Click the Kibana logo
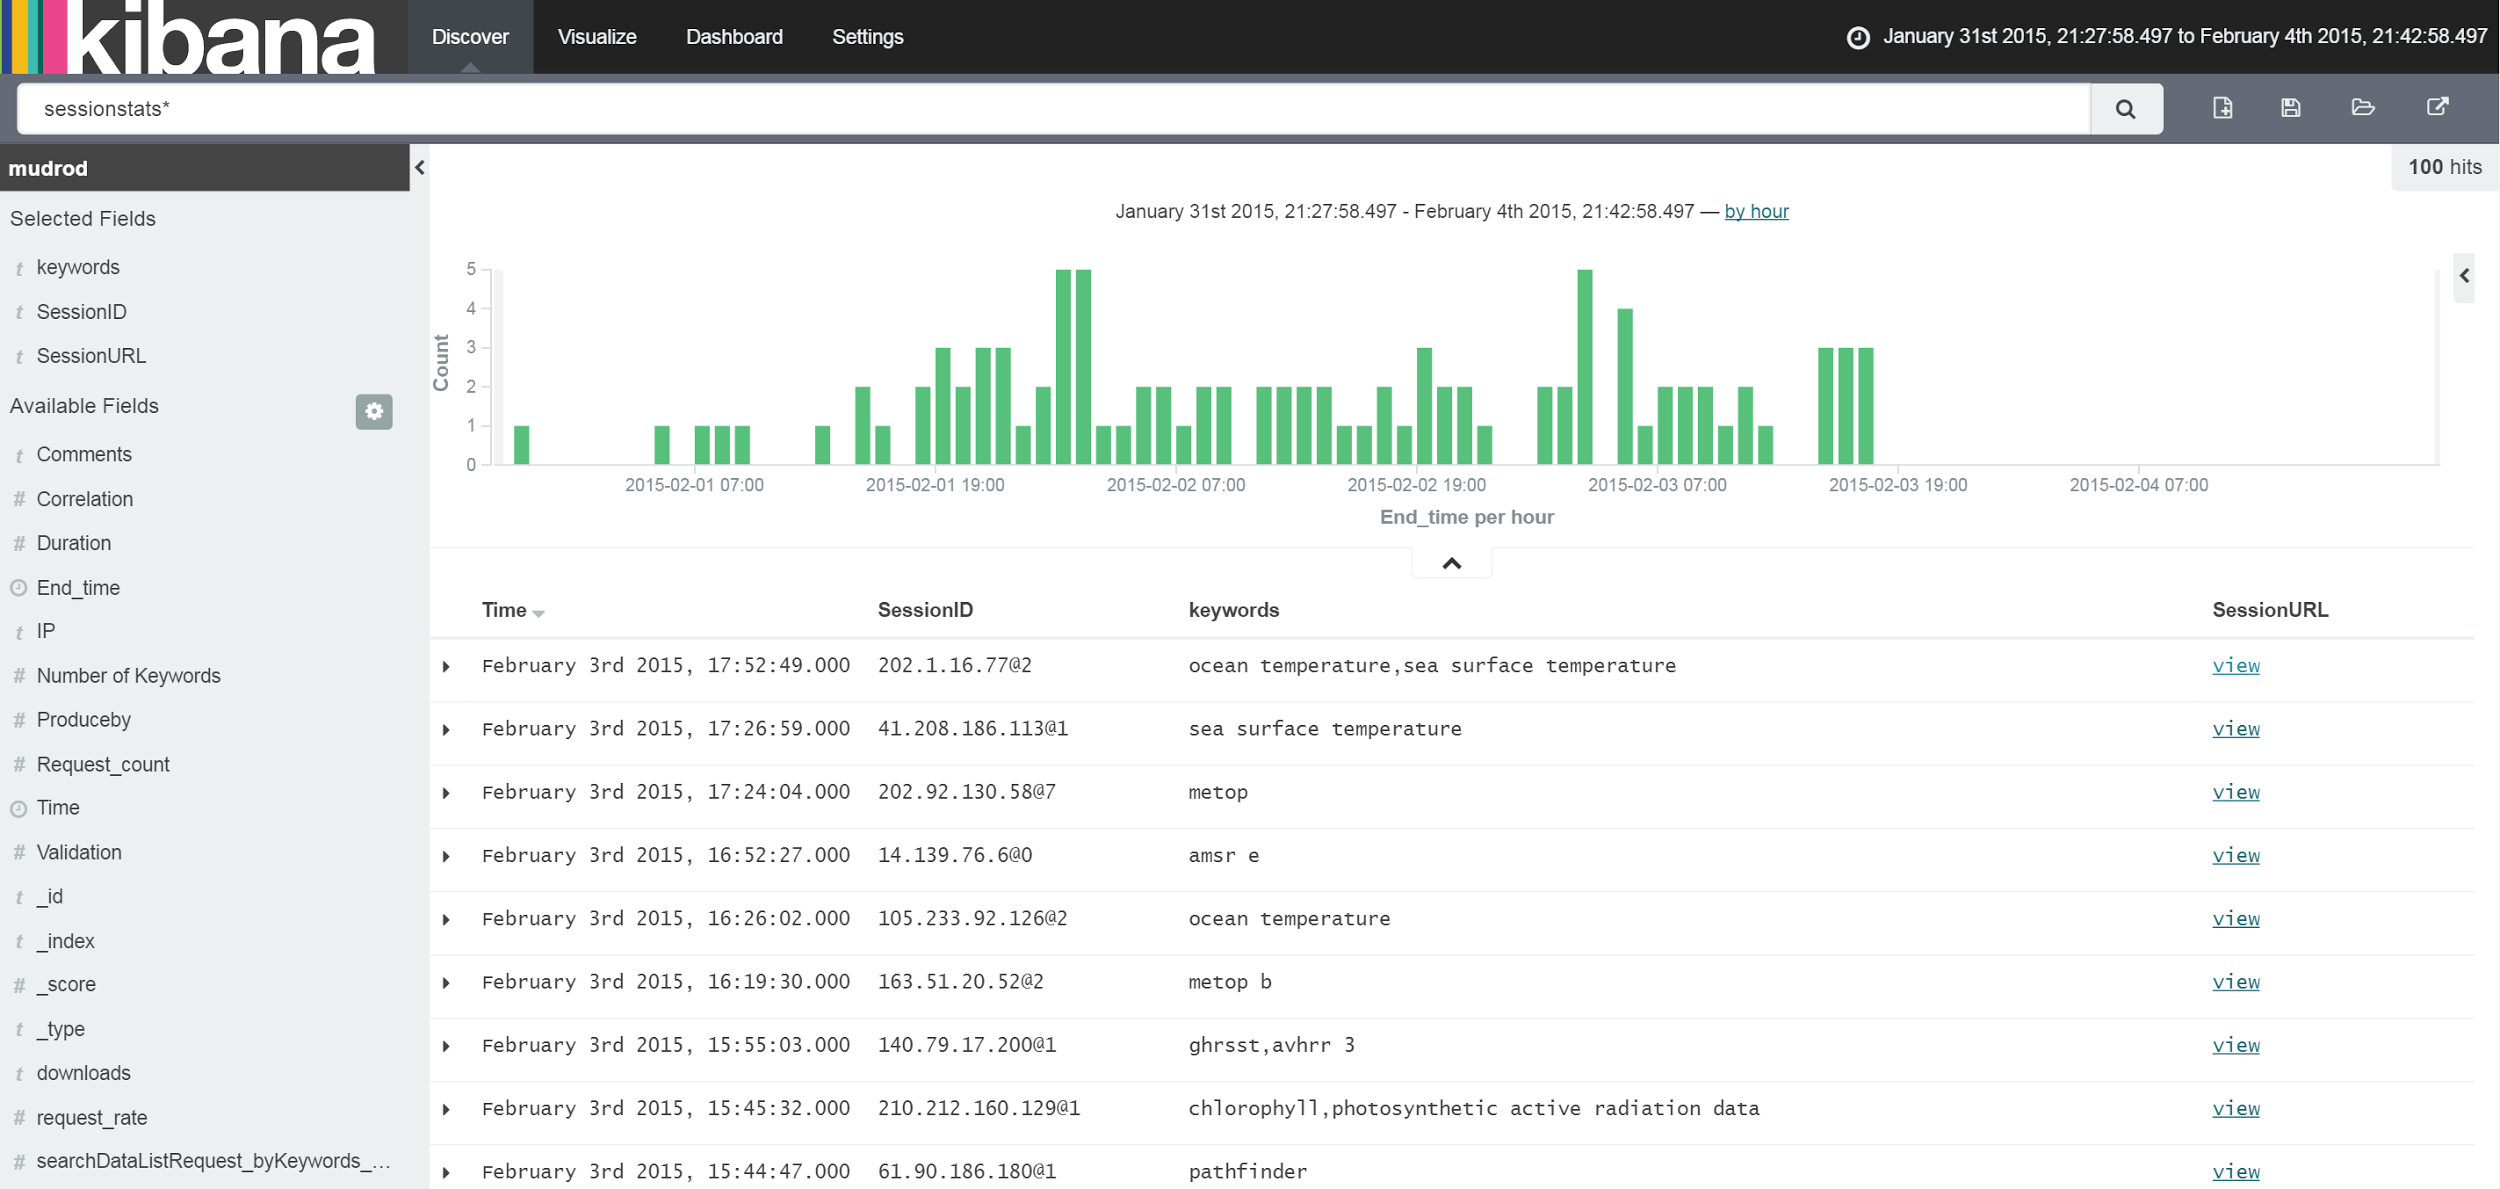Image resolution: width=2500 pixels, height=1189 pixels. (190, 37)
